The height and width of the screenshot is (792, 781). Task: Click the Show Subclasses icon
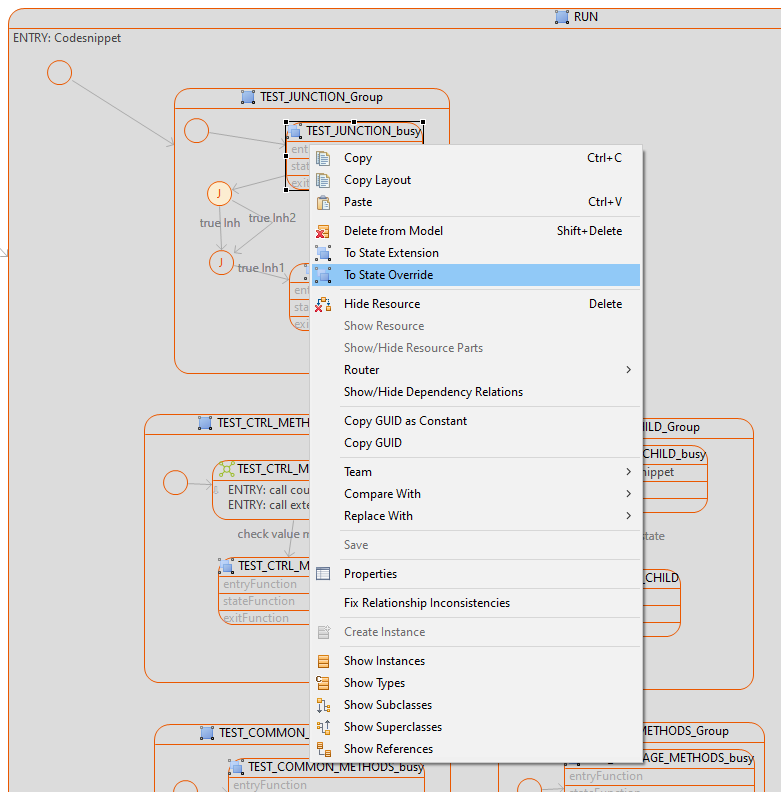point(323,705)
